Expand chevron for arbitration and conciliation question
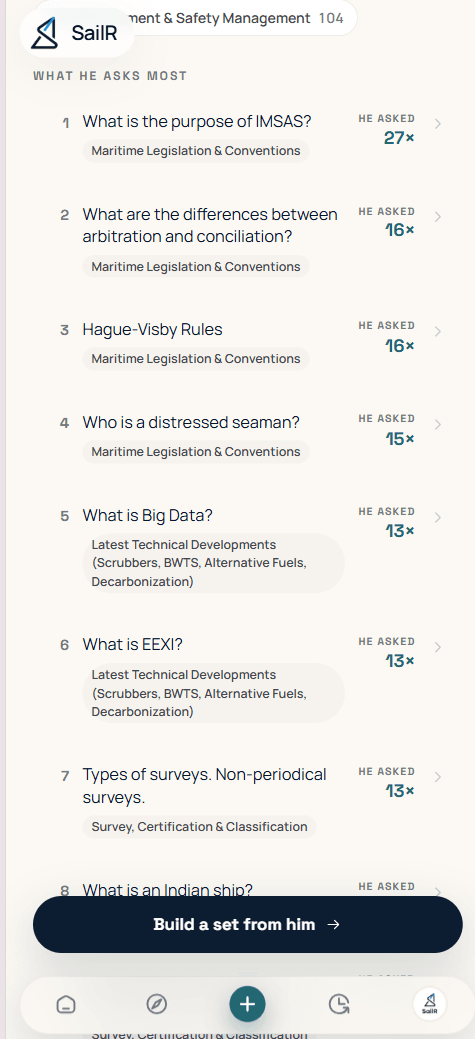Viewport: 475px width, 1039px height. 437,217
